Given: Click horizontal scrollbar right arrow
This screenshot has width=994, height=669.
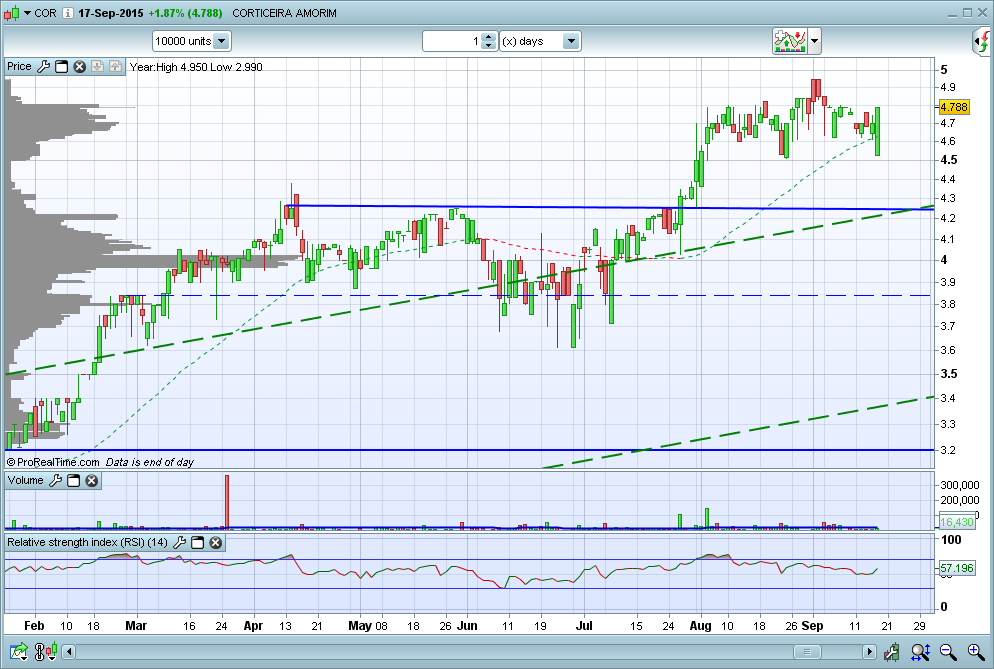Looking at the screenshot, I should [x=869, y=652].
